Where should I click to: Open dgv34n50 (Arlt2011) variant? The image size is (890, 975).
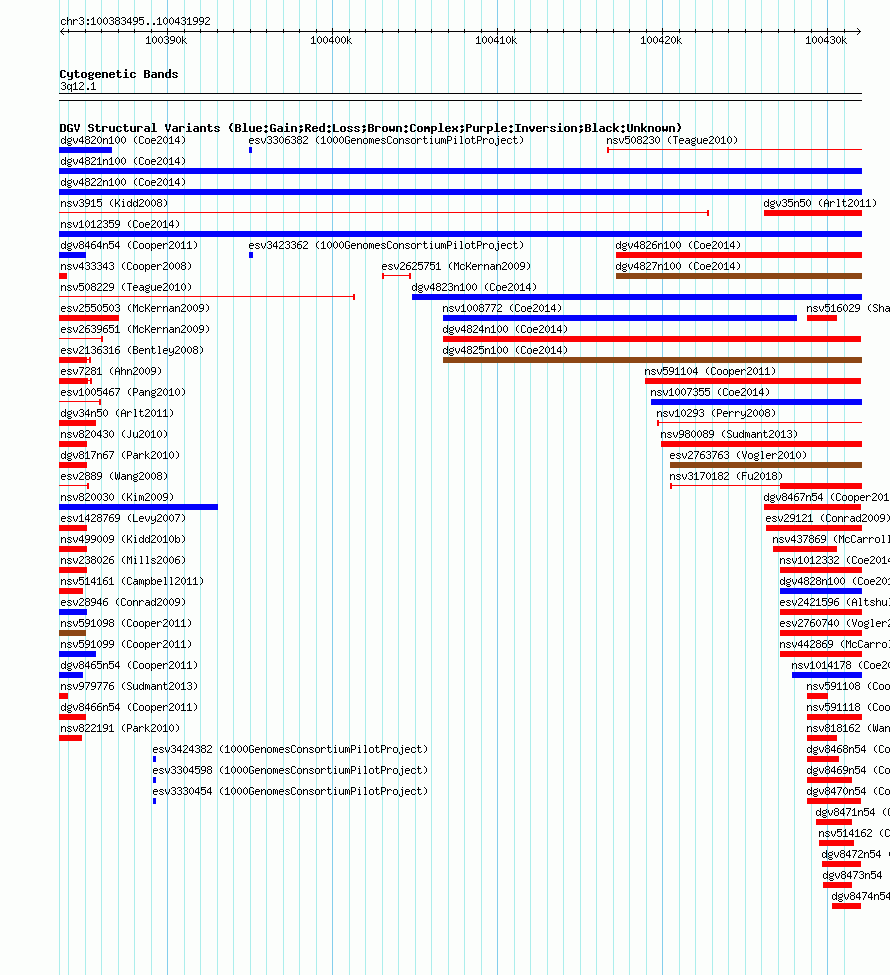(x=117, y=414)
